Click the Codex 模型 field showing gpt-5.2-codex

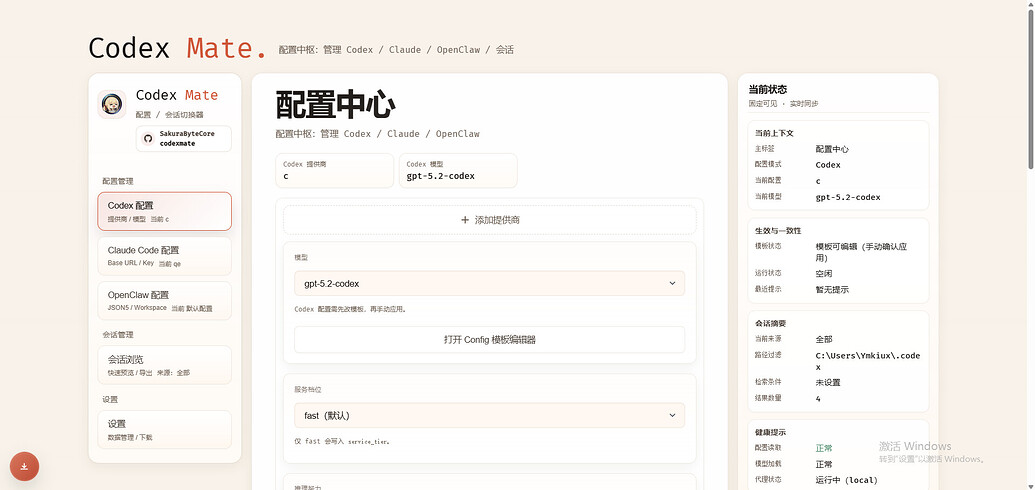point(458,170)
